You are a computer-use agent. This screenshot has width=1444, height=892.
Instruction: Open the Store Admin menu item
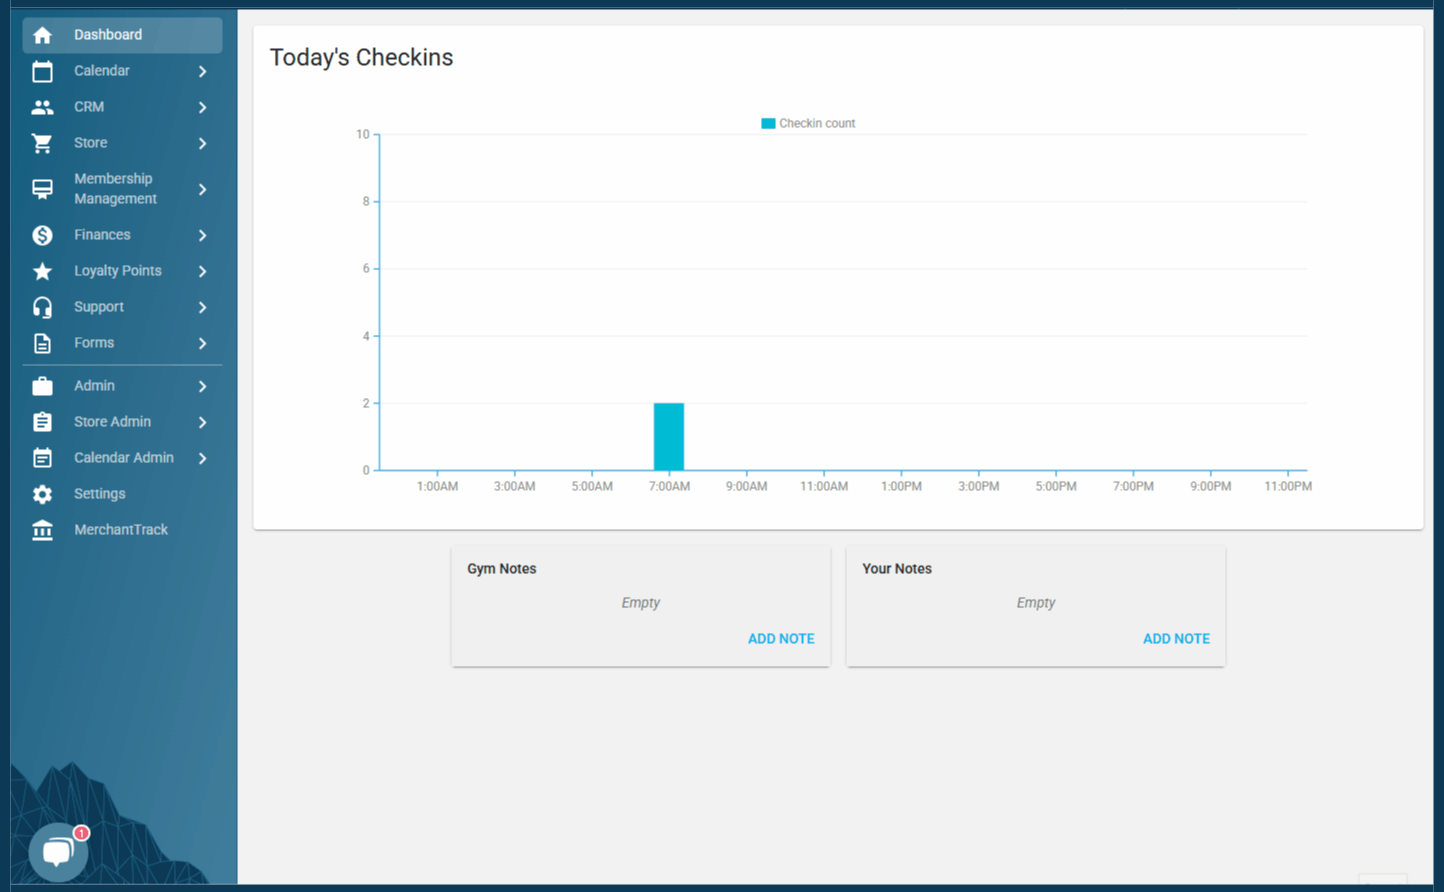coord(122,422)
